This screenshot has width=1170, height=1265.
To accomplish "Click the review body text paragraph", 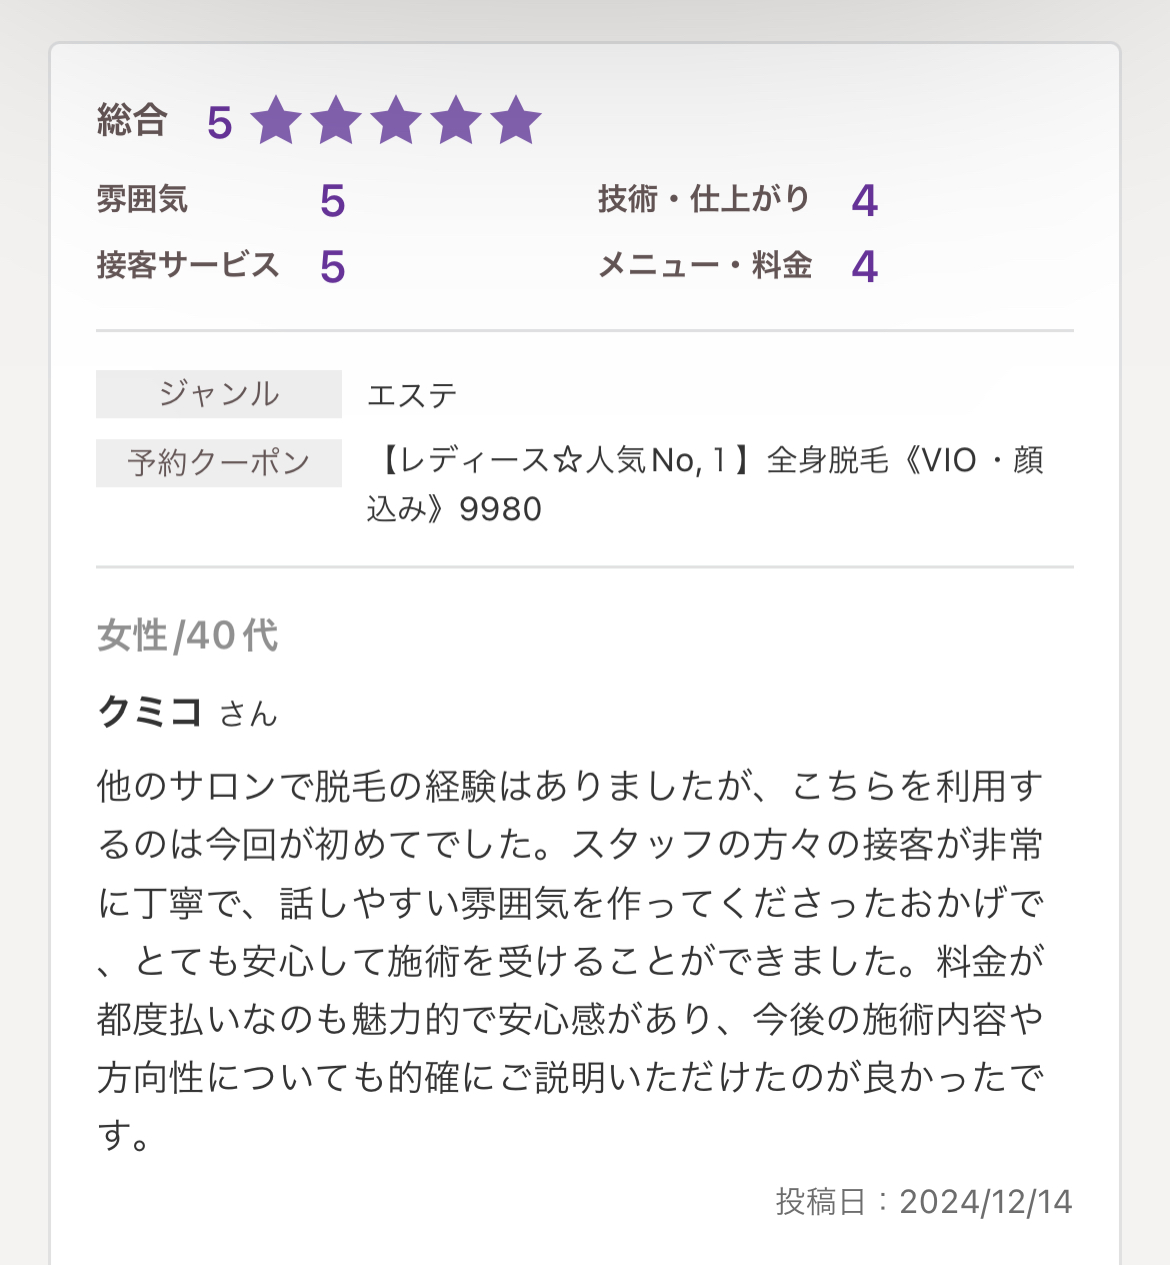I will [x=571, y=961].
